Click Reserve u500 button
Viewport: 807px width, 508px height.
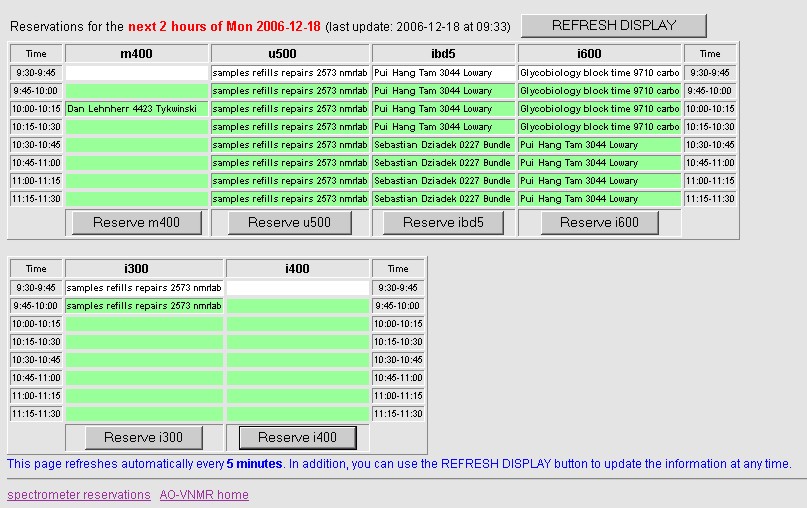[289, 222]
